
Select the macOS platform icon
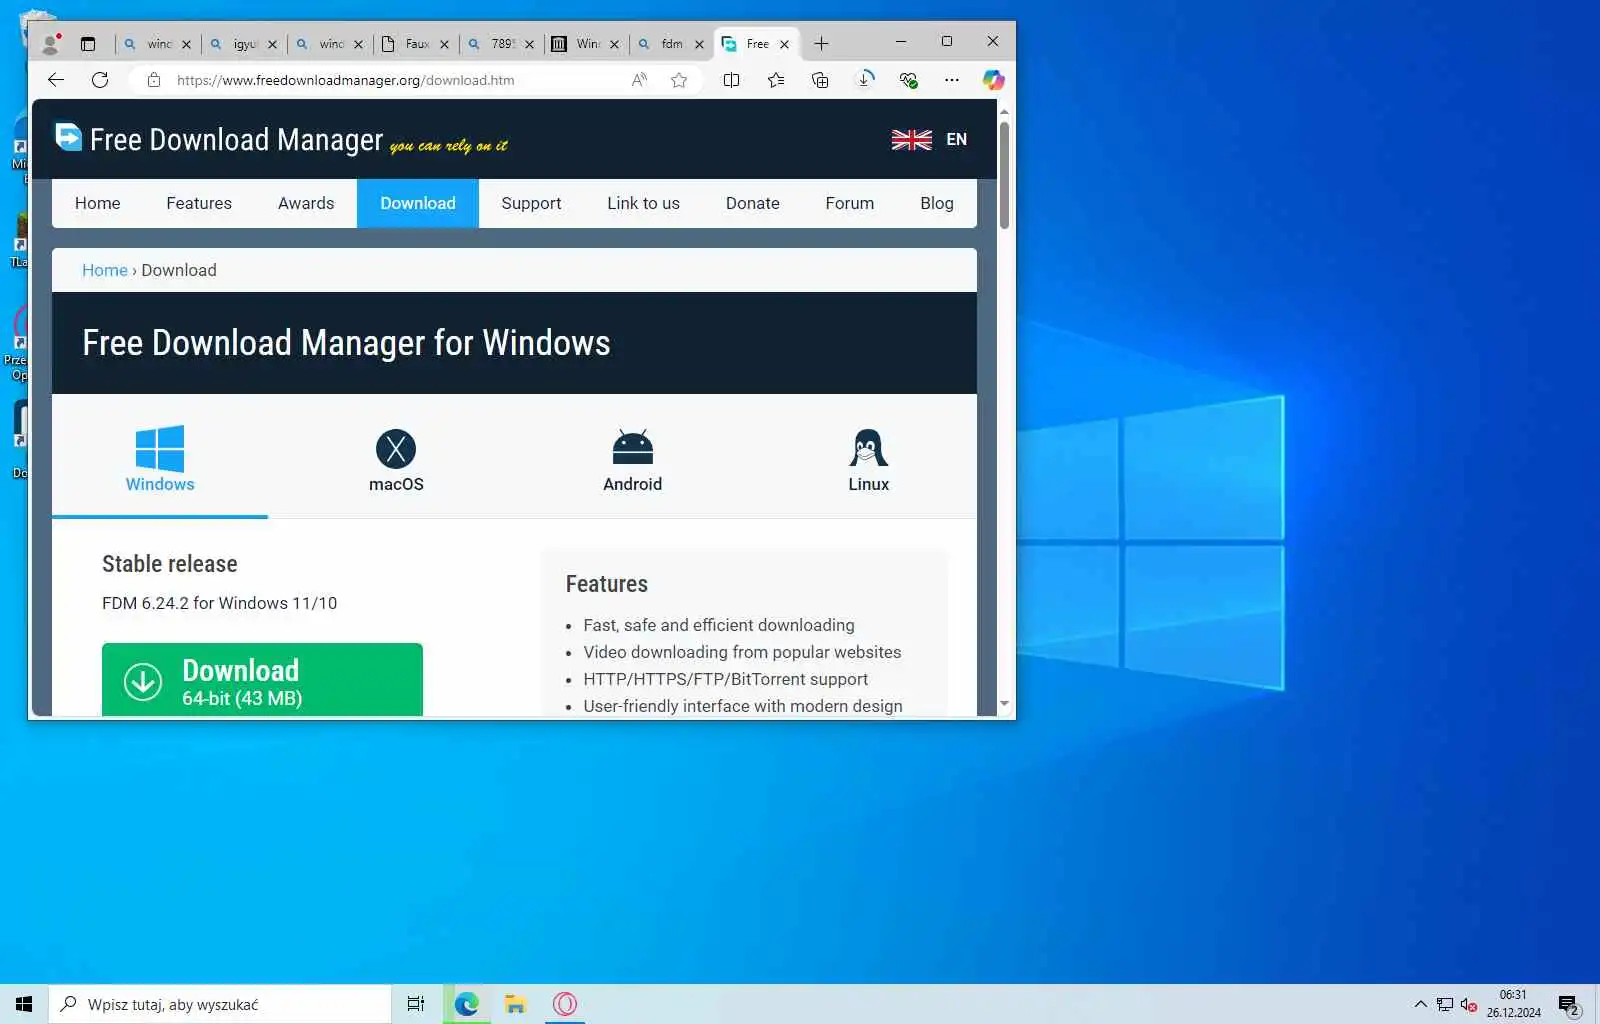point(396,449)
